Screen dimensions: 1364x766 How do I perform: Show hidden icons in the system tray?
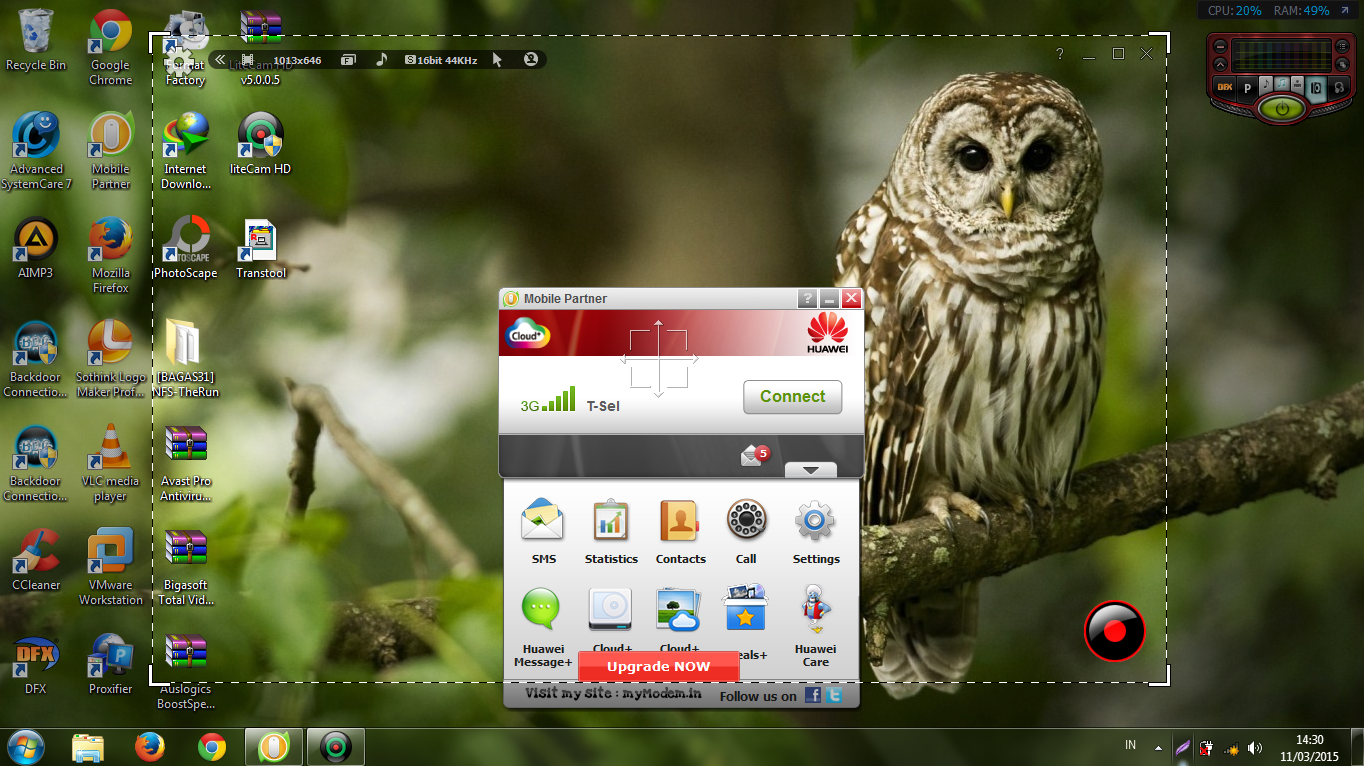pyautogui.click(x=1157, y=746)
